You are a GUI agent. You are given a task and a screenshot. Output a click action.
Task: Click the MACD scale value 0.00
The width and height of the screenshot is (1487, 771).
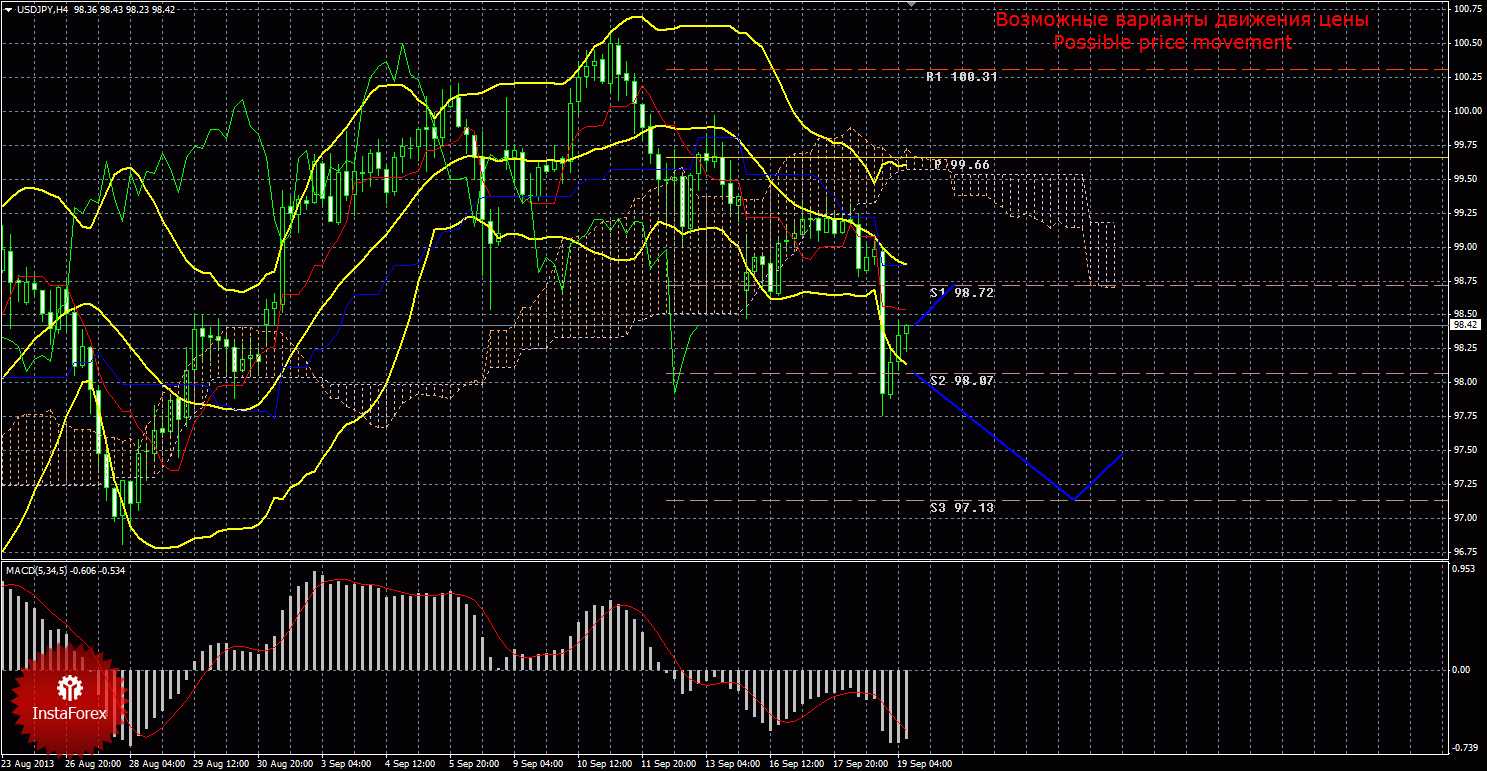(1463, 669)
